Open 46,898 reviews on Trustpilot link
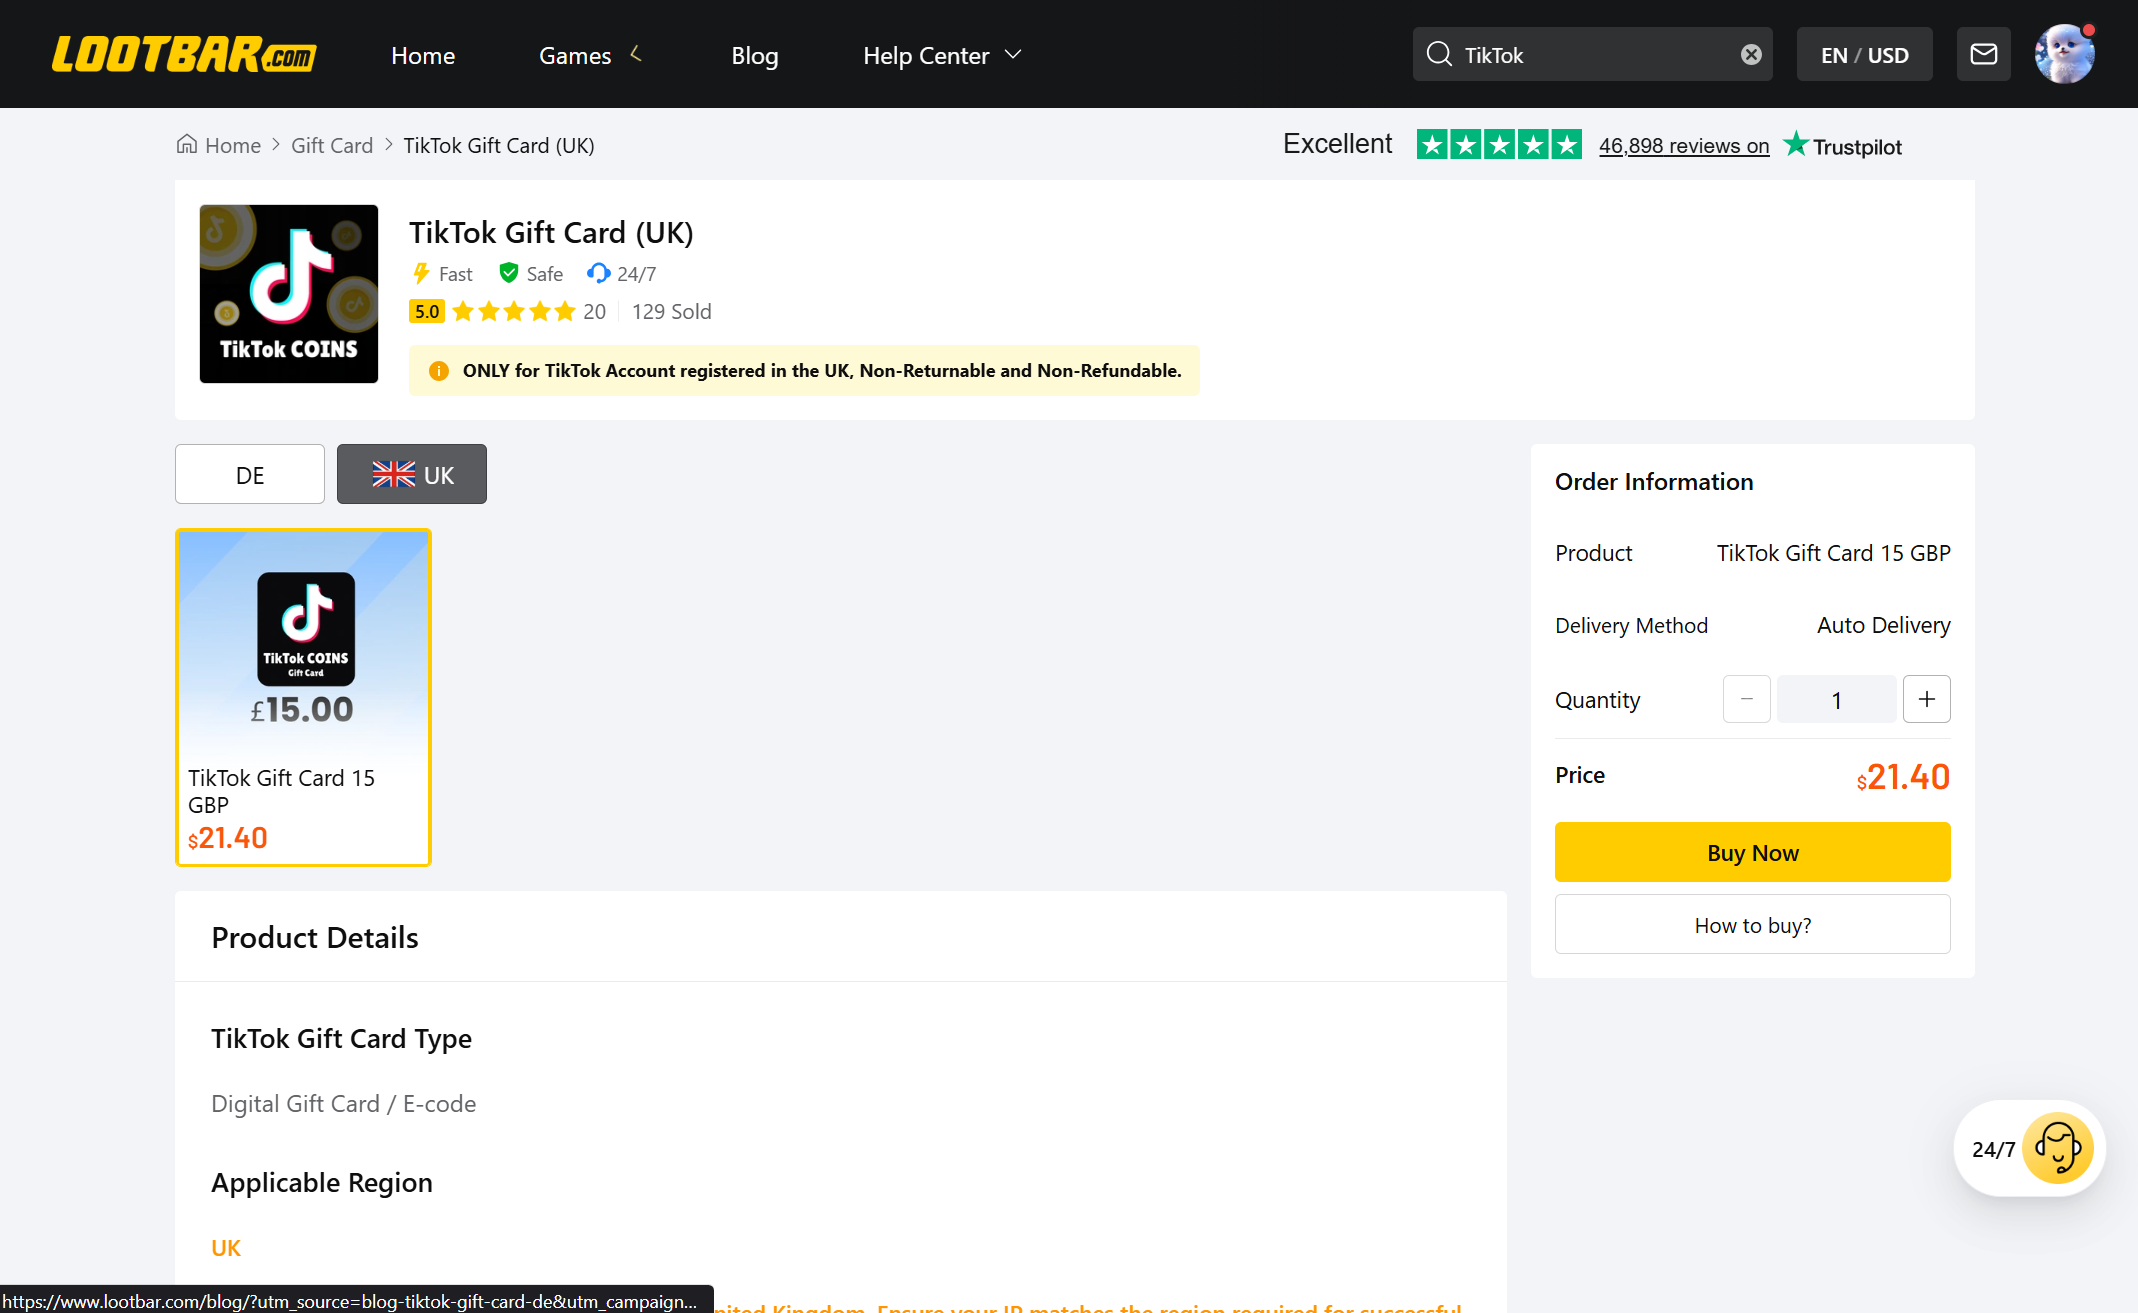This screenshot has height=1313, width=2138. click(1684, 146)
